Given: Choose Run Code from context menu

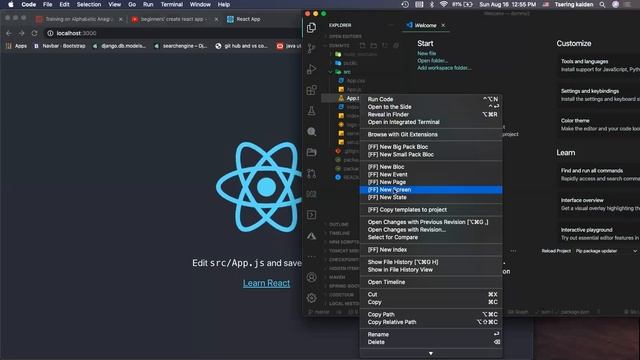Looking at the screenshot, I should pyautogui.click(x=431, y=99).
